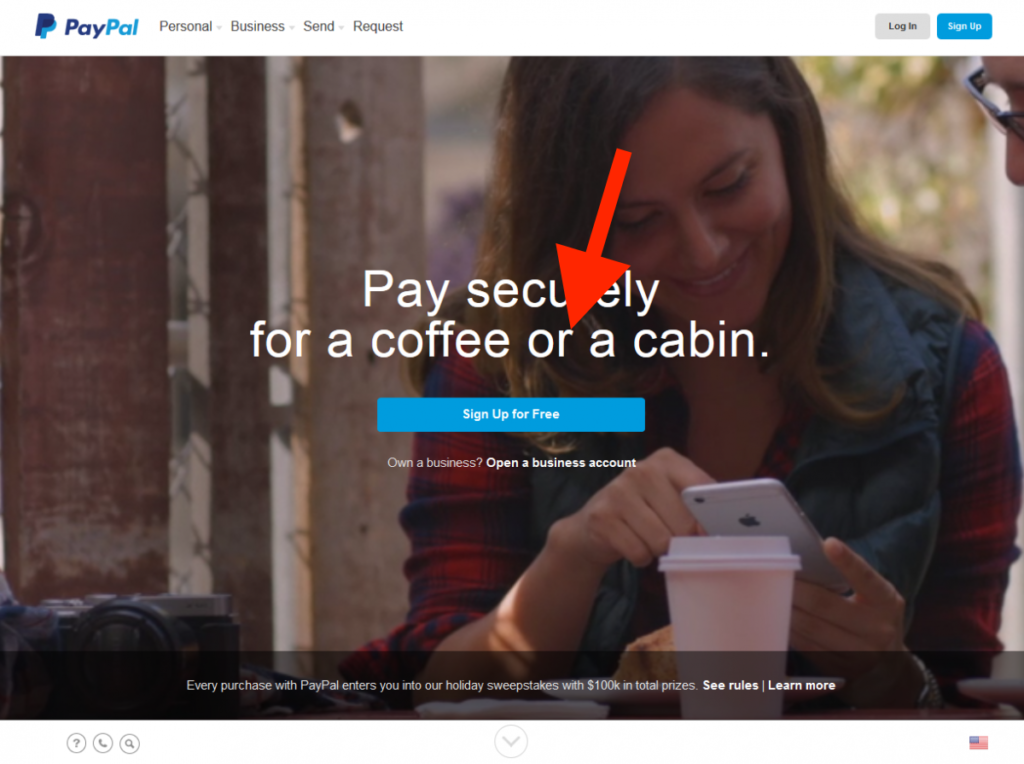Click the circled down chevron at page bottom
The image size is (1024, 764).
(x=511, y=741)
